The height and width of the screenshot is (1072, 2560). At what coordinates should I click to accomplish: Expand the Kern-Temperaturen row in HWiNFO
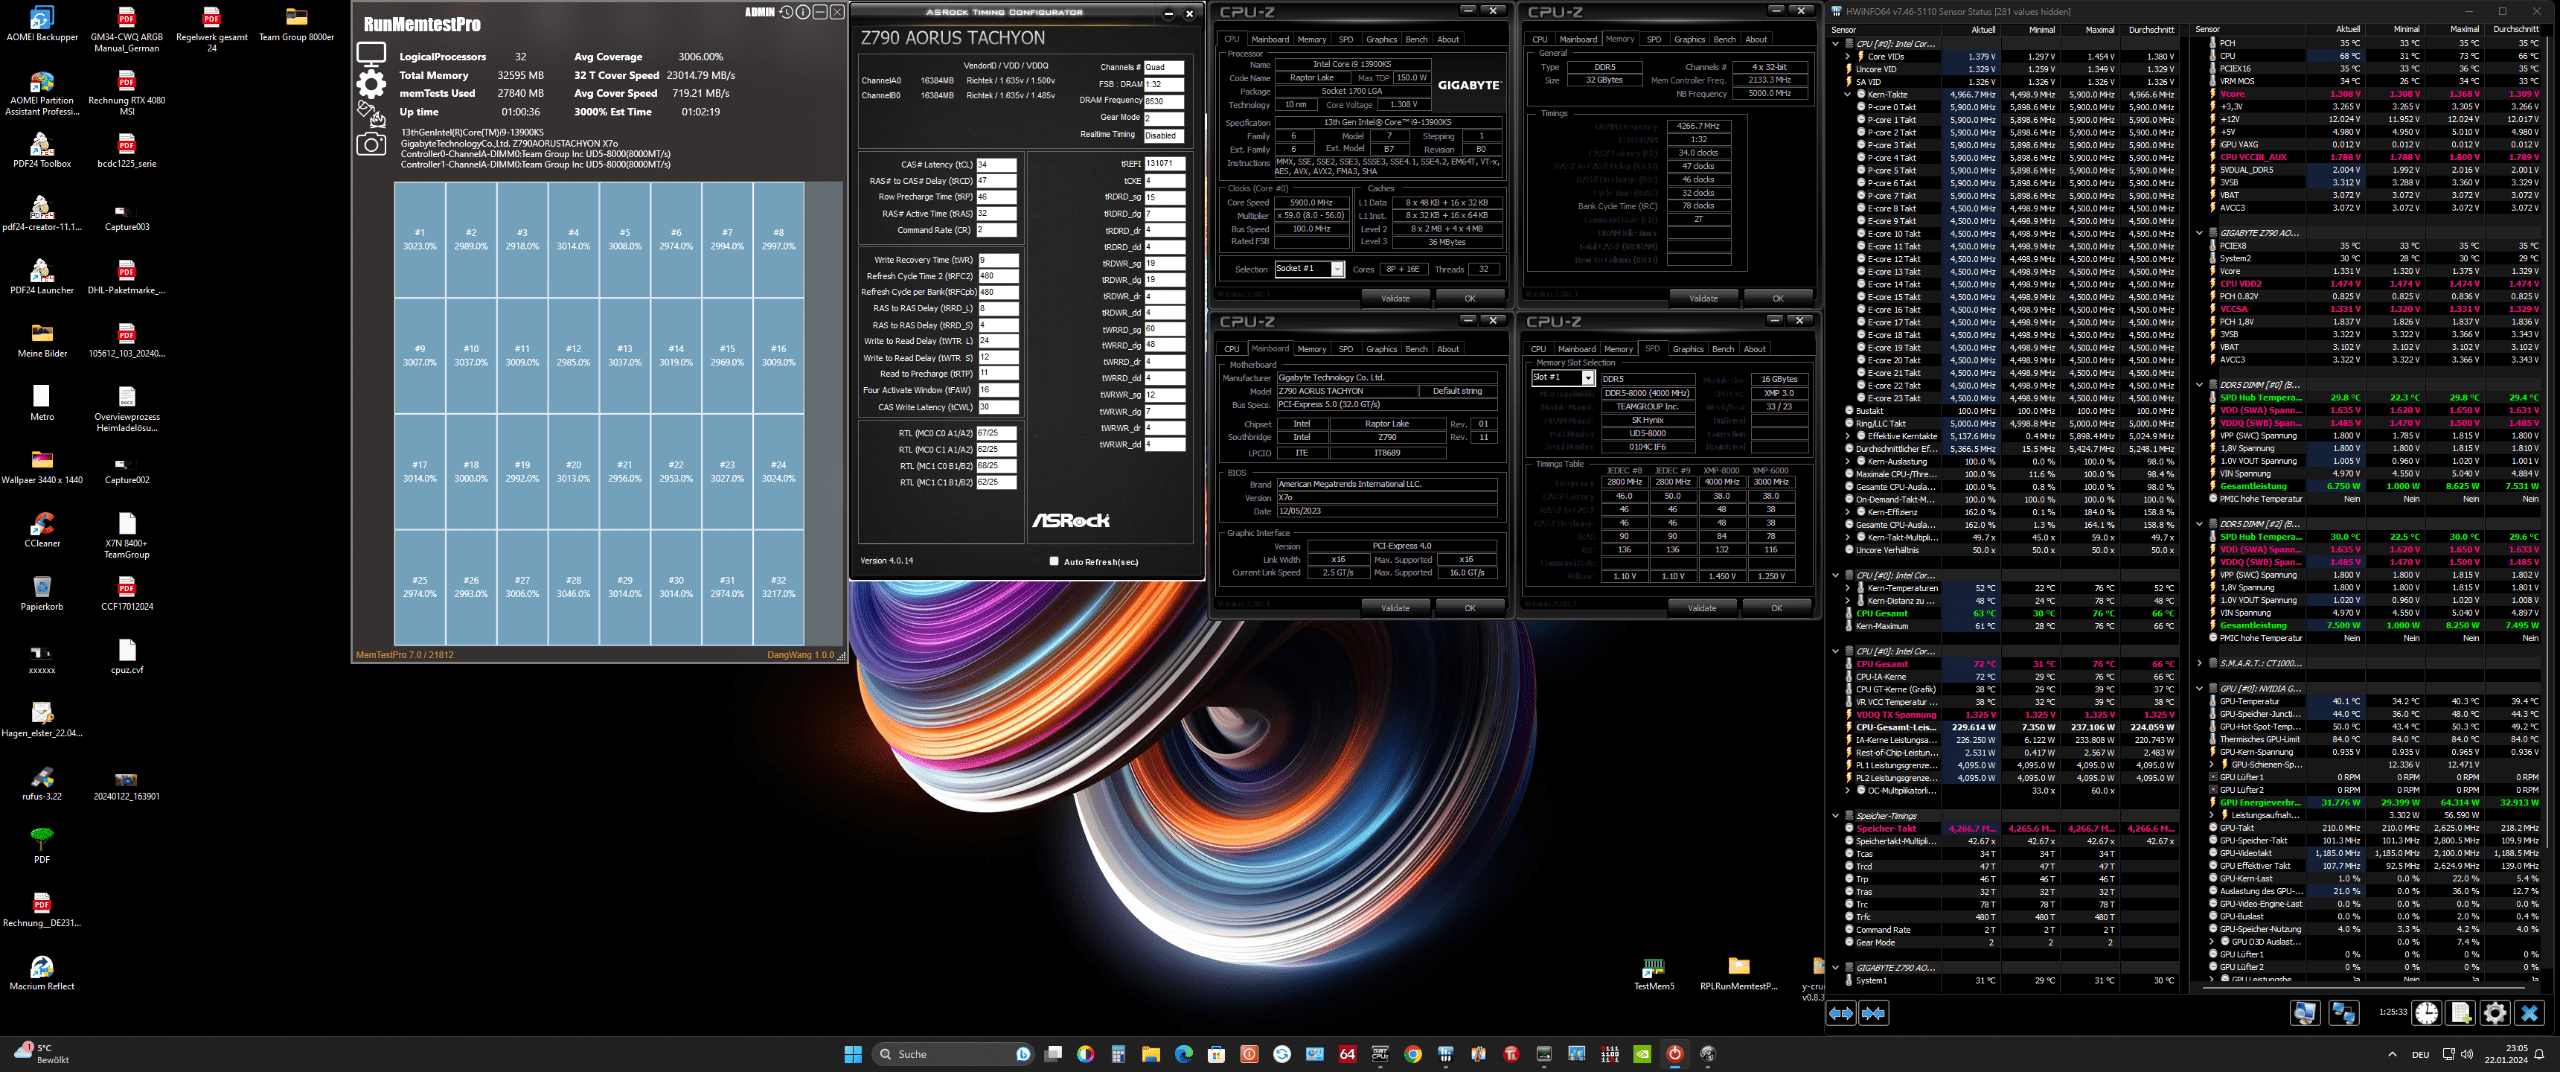coord(1848,588)
